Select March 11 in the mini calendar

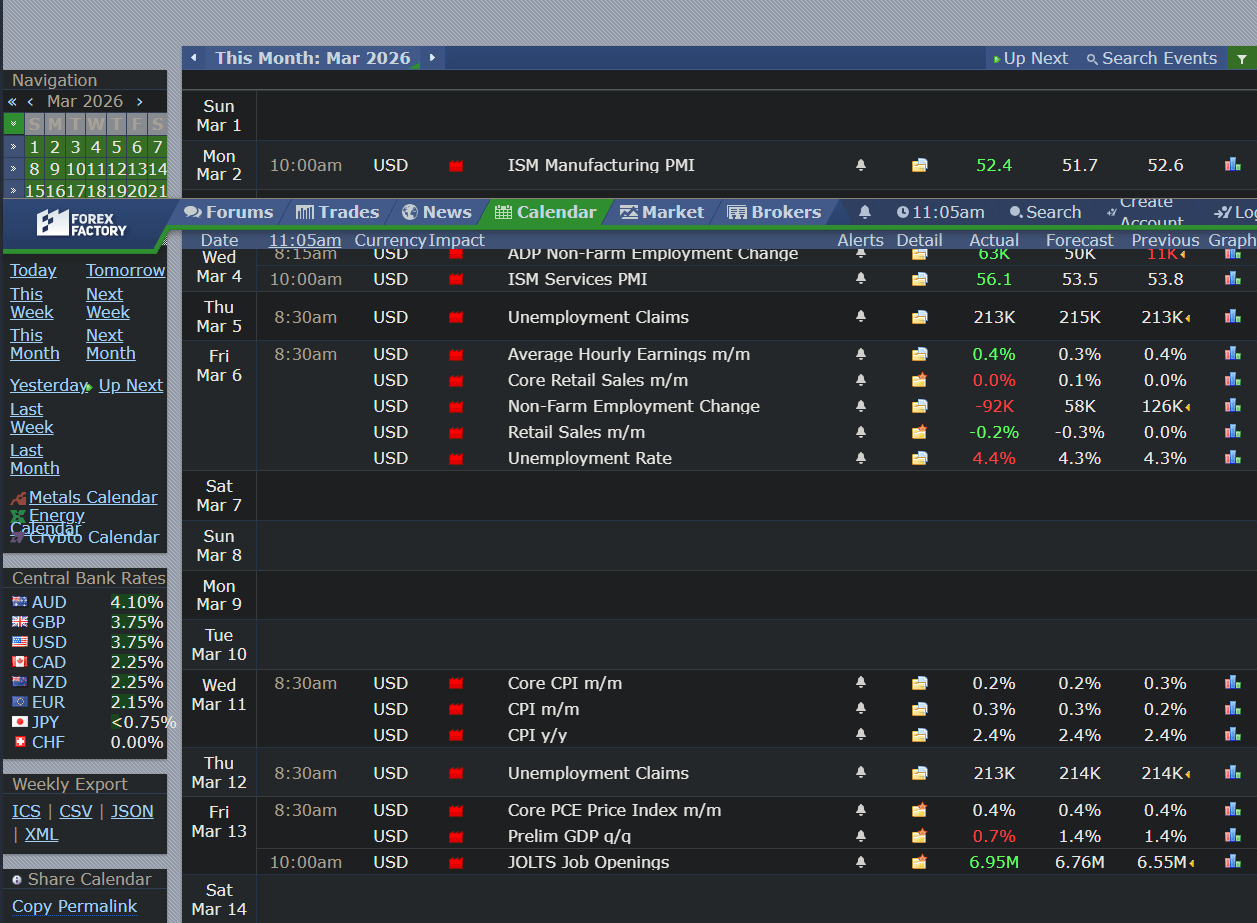tap(96, 169)
